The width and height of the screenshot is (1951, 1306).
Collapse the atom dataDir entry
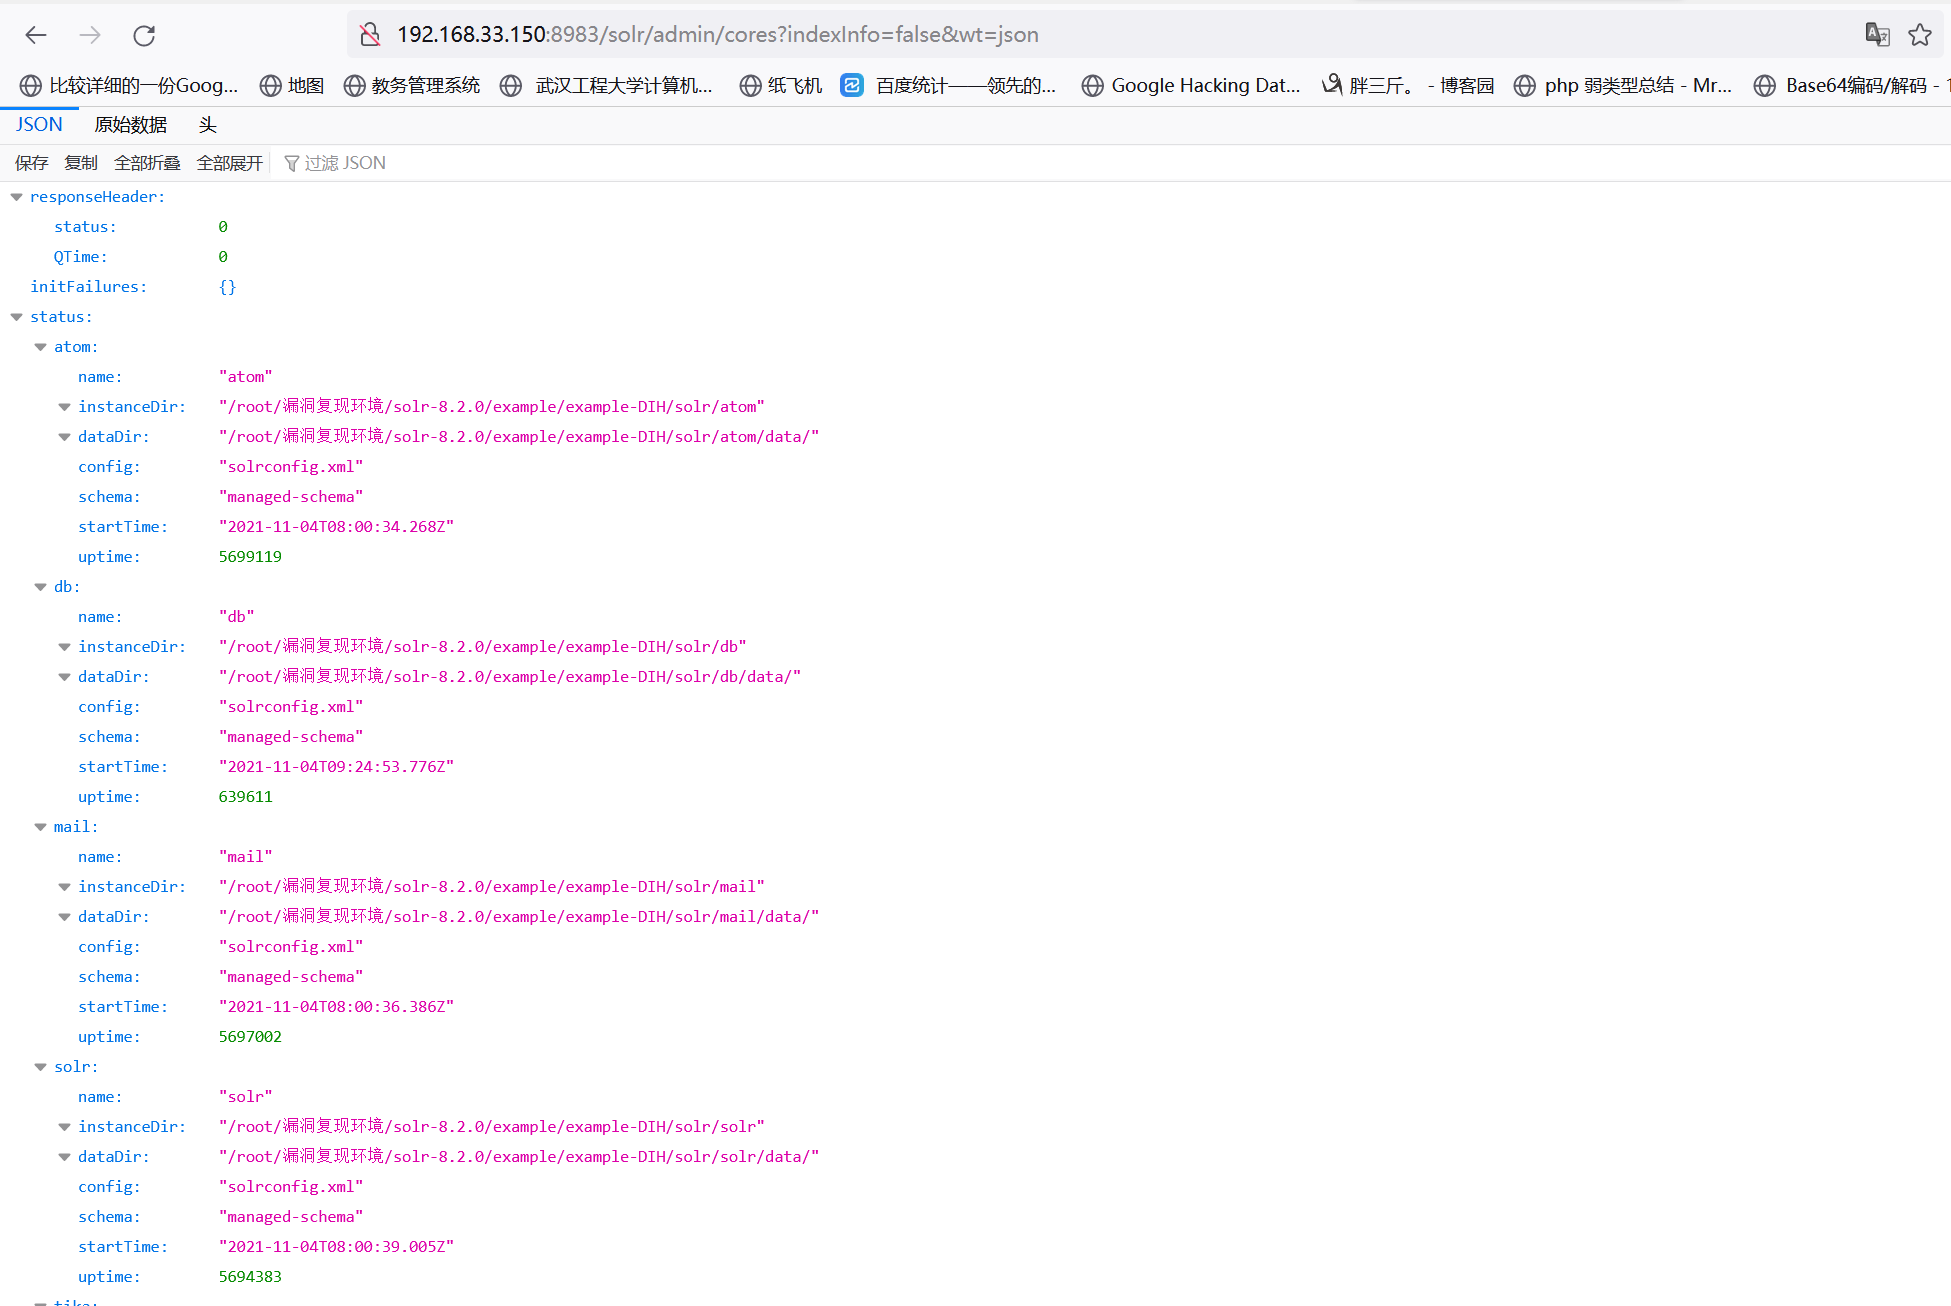click(65, 437)
